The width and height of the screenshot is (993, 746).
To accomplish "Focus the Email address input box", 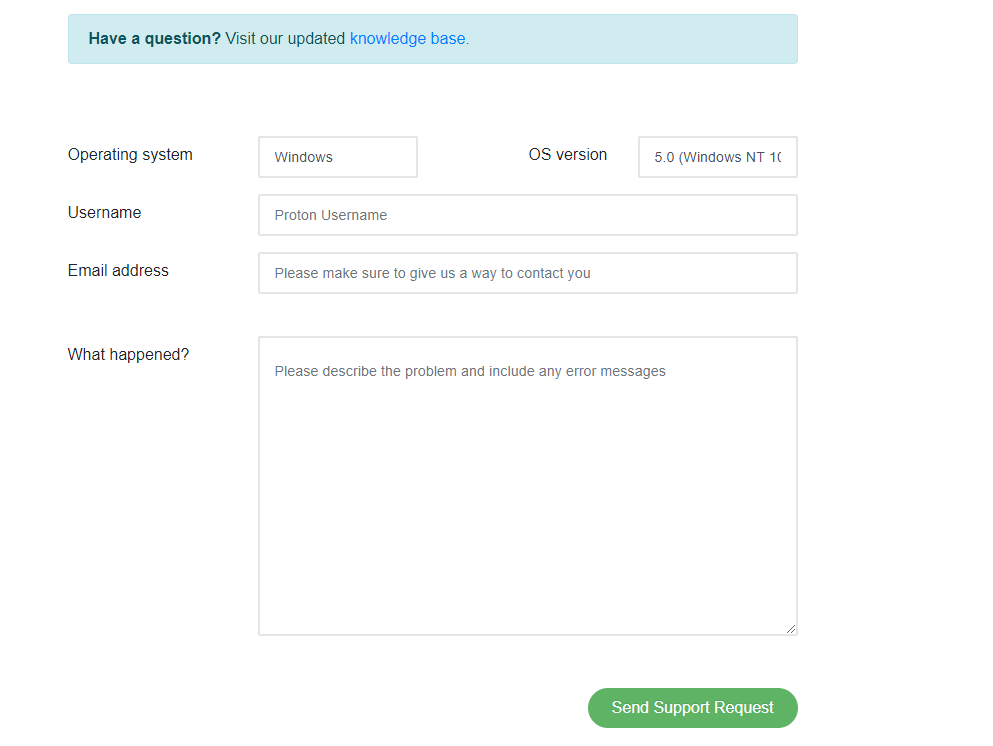I will click(x=528, y=273).
